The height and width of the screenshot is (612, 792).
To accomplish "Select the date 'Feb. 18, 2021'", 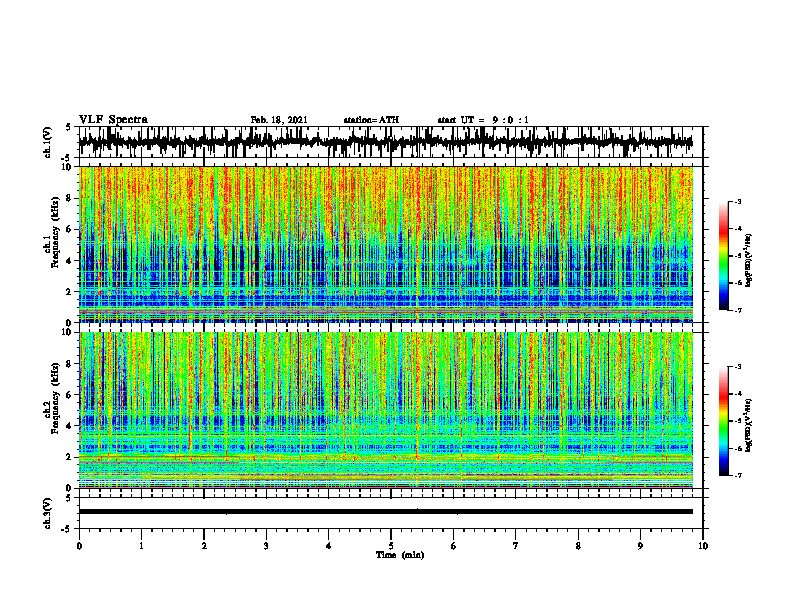I will pos(279,120).
